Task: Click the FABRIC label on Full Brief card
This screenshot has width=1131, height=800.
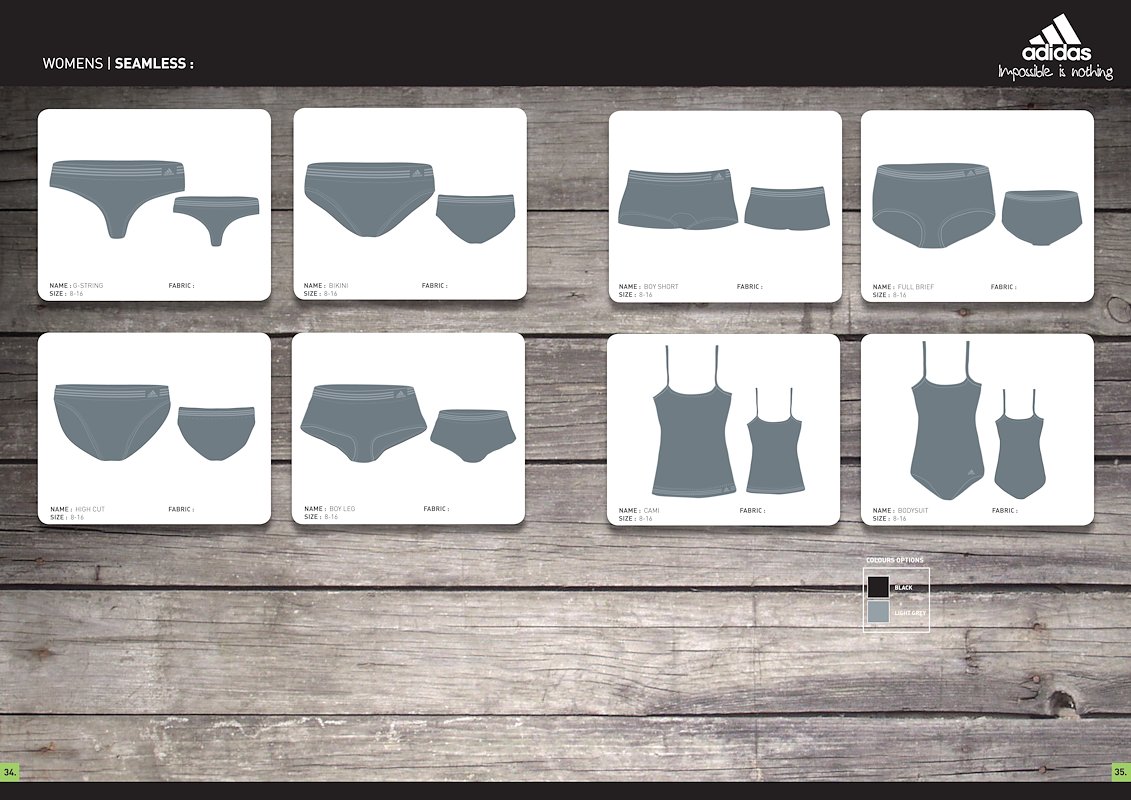Action: point(1003,287)
